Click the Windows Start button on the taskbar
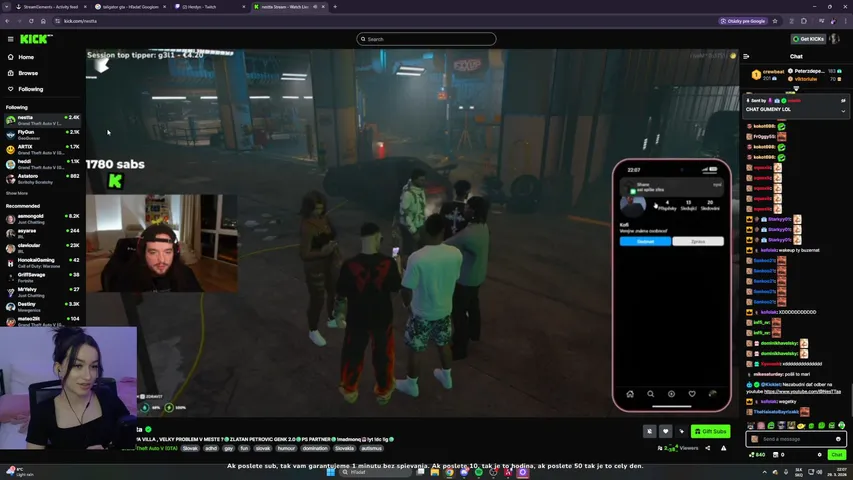 tap(330, 472)
